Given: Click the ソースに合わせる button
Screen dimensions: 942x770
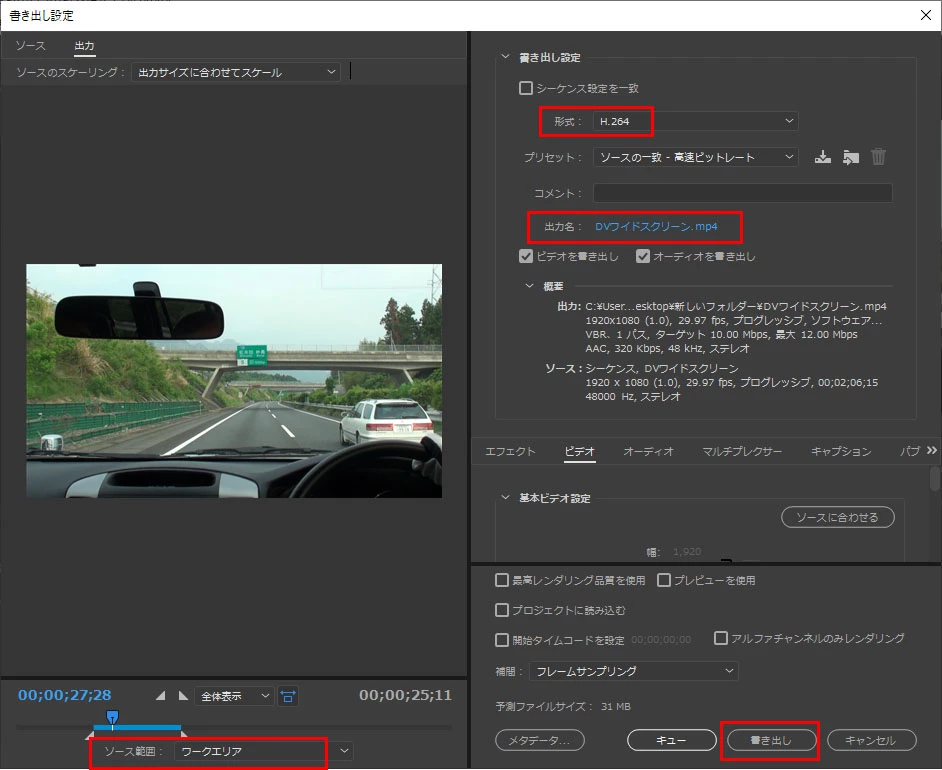Looking at the screenshot, I should coord(837,517).
